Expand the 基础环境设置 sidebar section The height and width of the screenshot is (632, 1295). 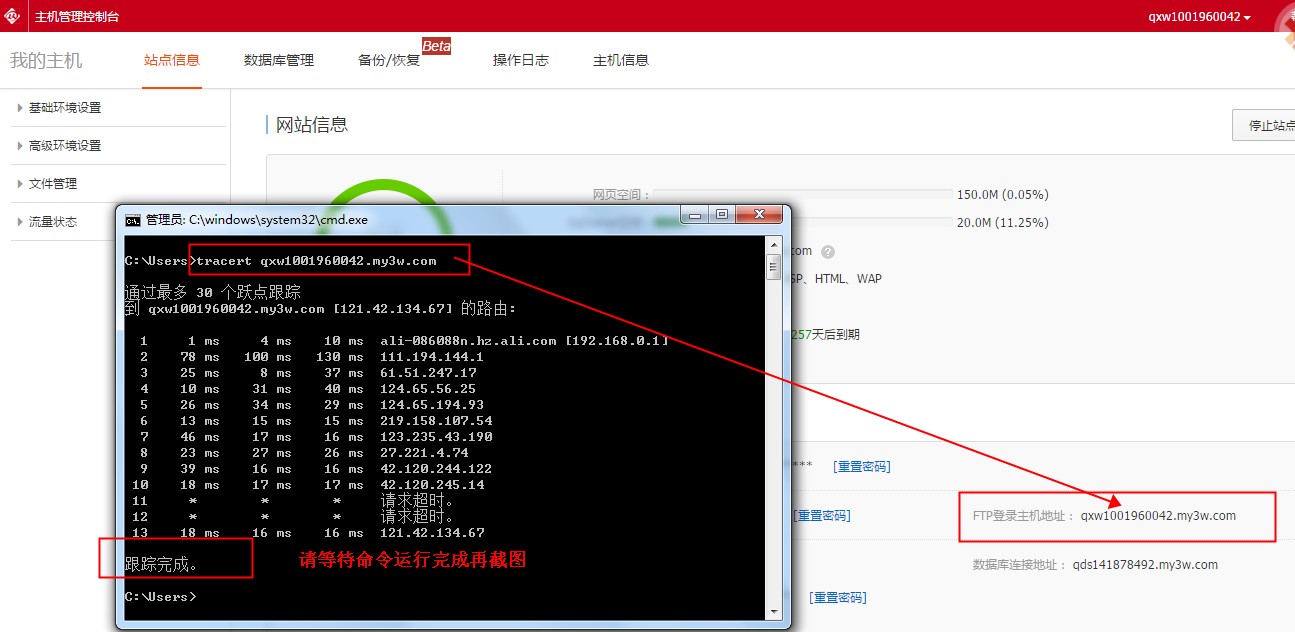point(65,108)
